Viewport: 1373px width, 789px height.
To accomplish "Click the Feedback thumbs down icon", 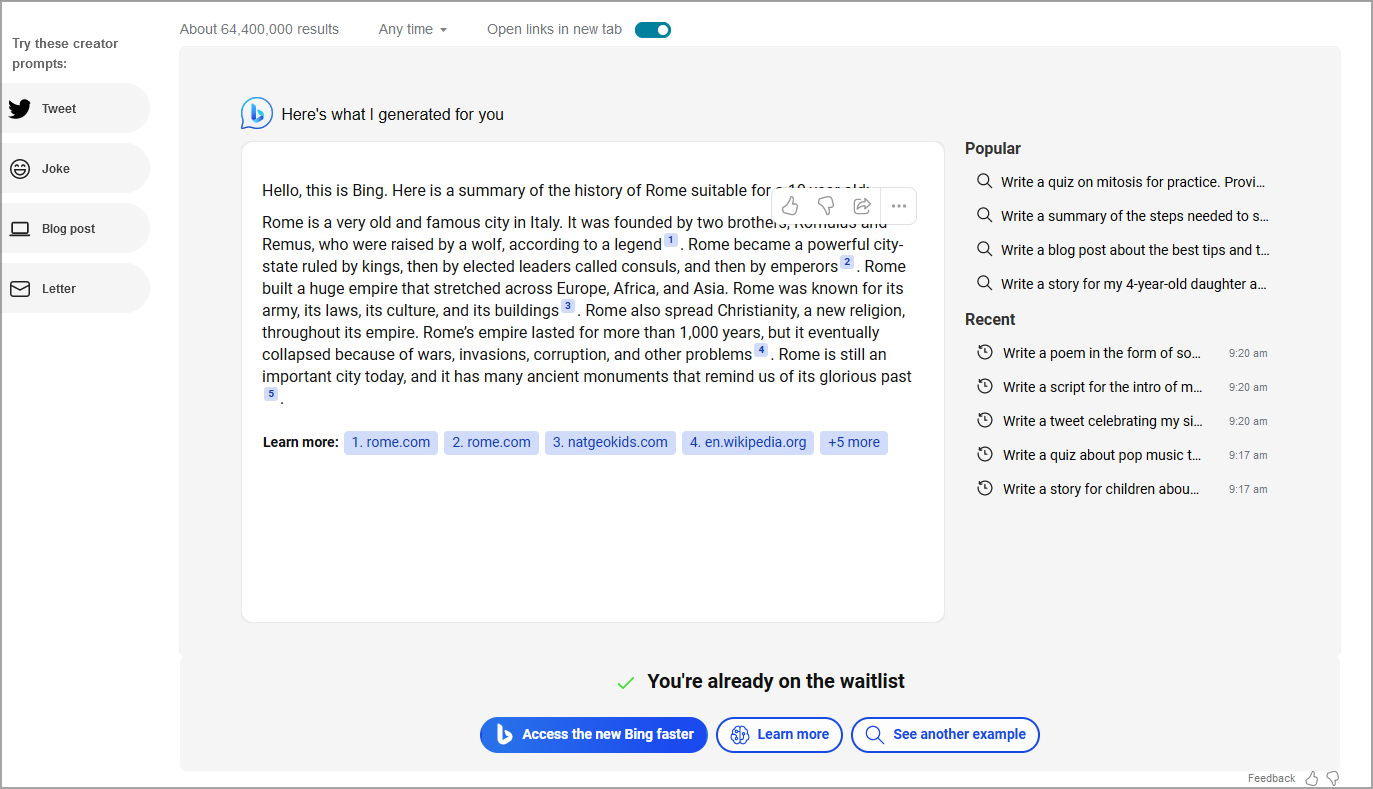I will [1332, 778].
